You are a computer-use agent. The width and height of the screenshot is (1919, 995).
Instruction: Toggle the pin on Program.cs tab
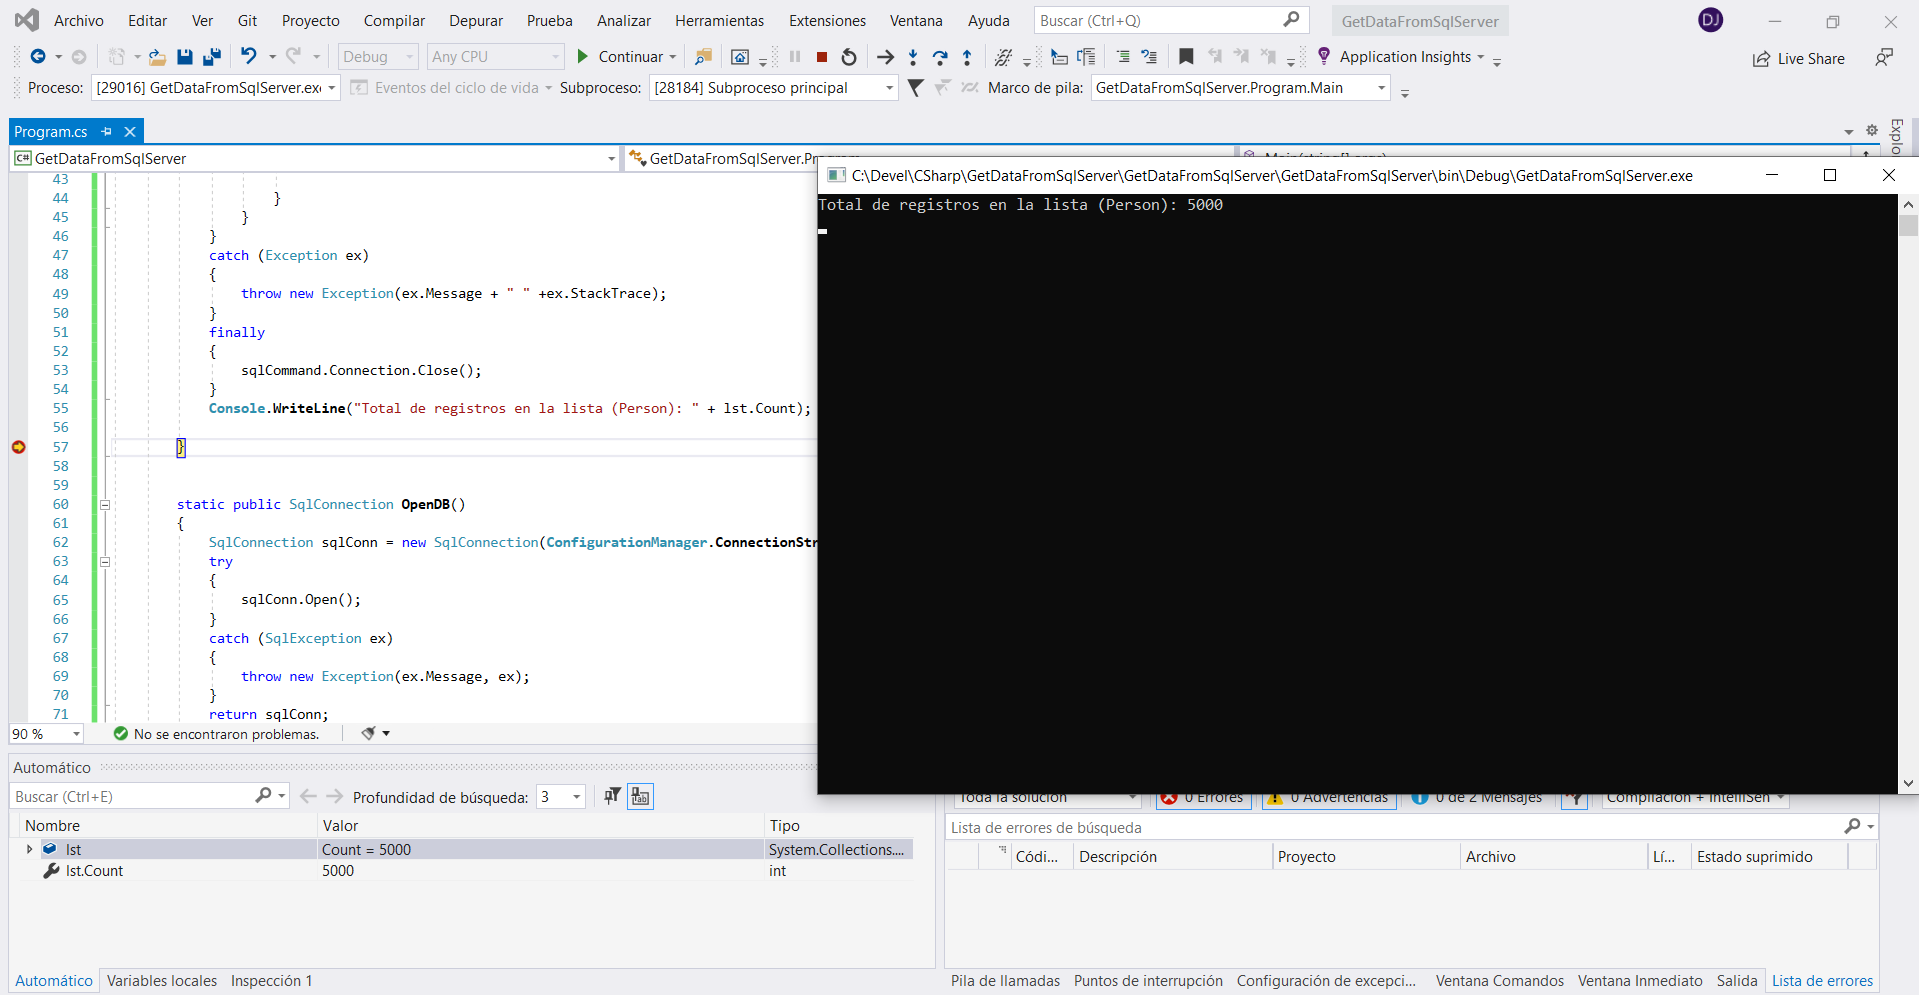107,132
